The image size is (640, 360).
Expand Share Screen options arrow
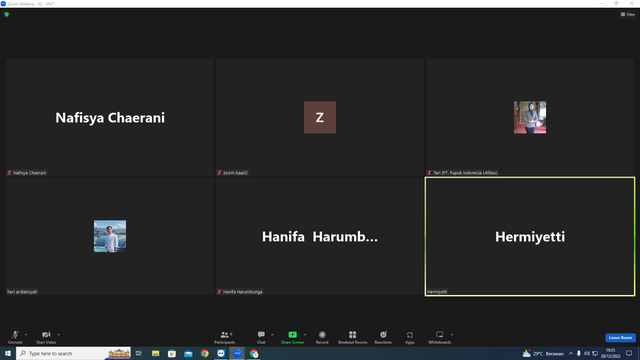coord(305,335)
